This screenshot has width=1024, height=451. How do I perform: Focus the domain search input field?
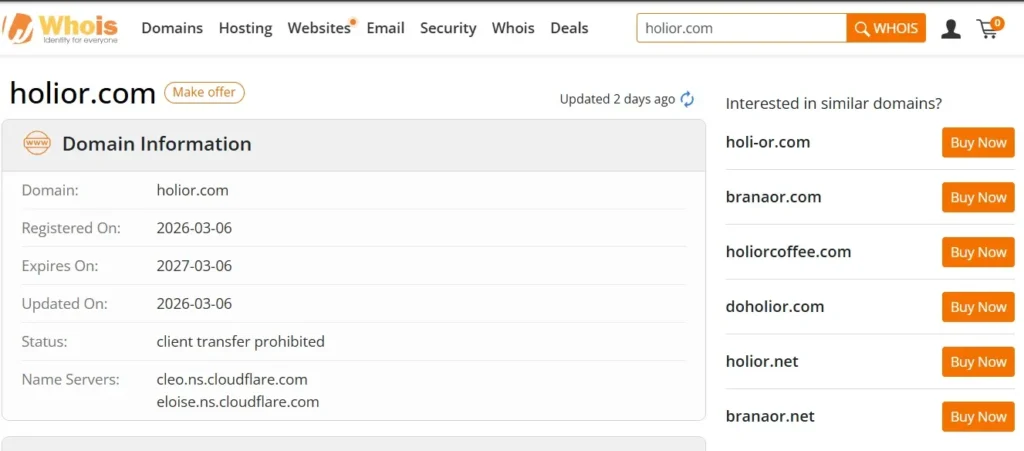coord(741,28)
